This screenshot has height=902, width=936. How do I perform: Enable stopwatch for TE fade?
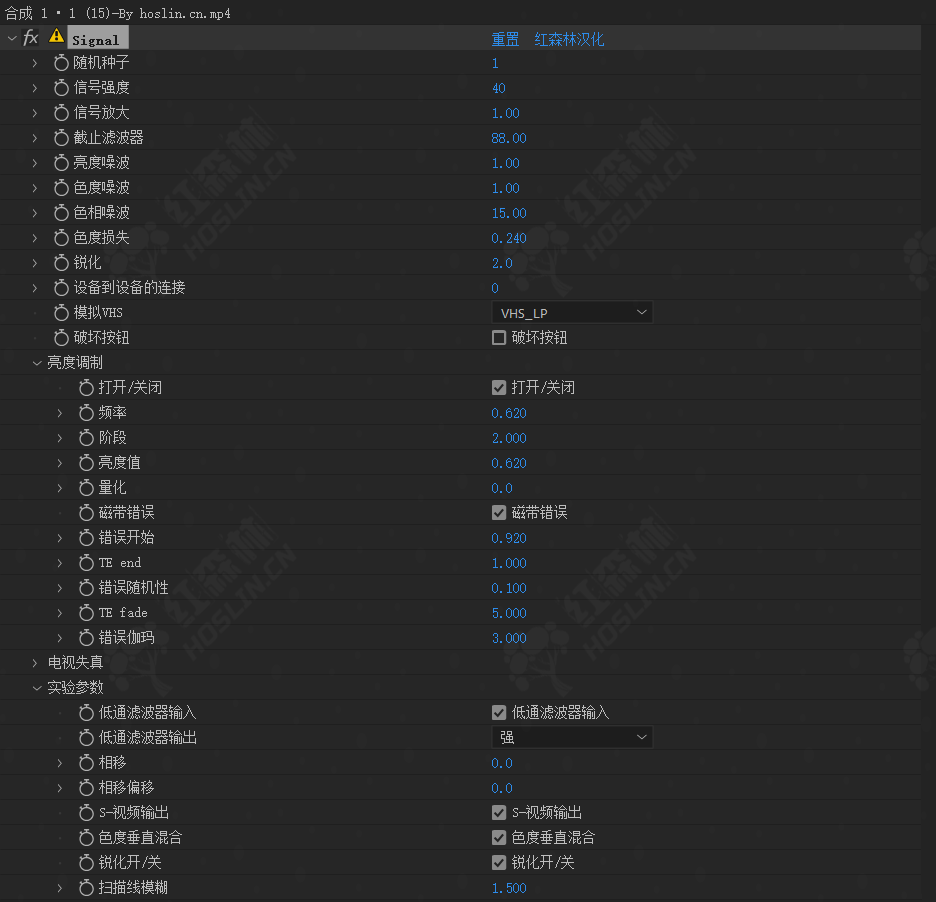[x=86, y=613]
